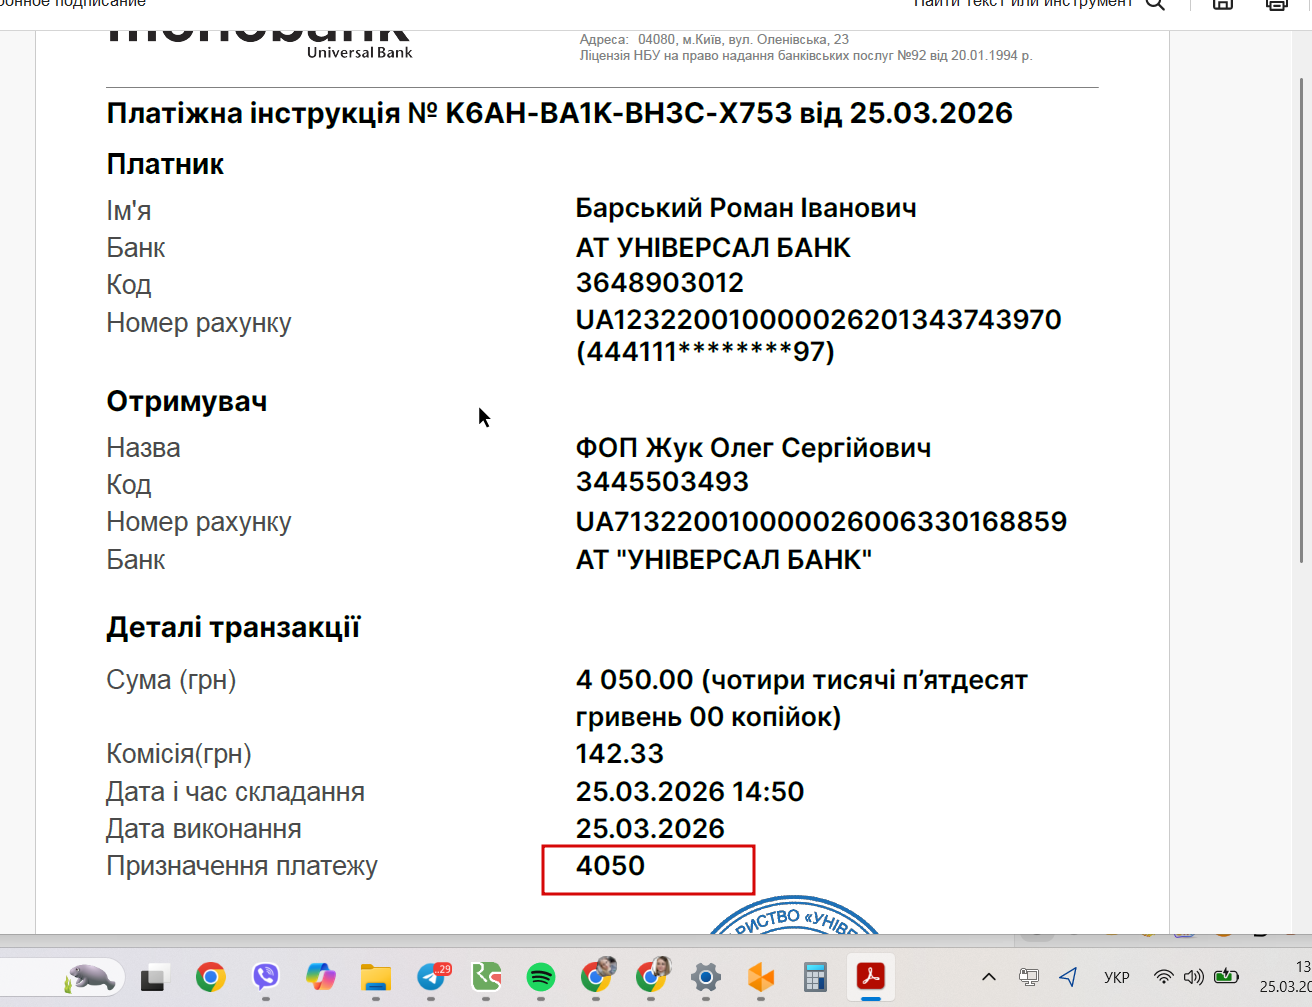The height and width of the screenshot is (1007, 1312).
Task: Open Viber from the taskbar
Action: (265, 977)
